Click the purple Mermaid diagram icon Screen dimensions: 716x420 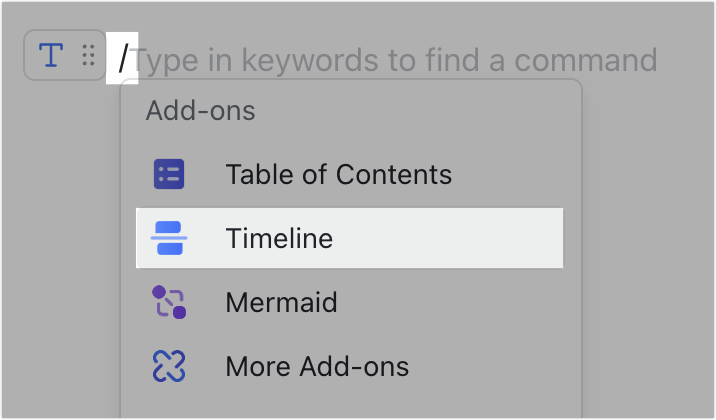pos(169,302)
